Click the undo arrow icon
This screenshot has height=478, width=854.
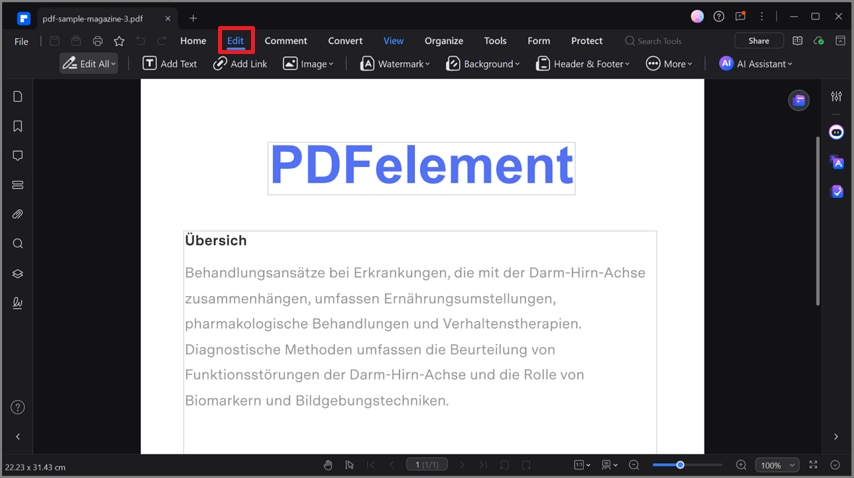tap(141, 41)
